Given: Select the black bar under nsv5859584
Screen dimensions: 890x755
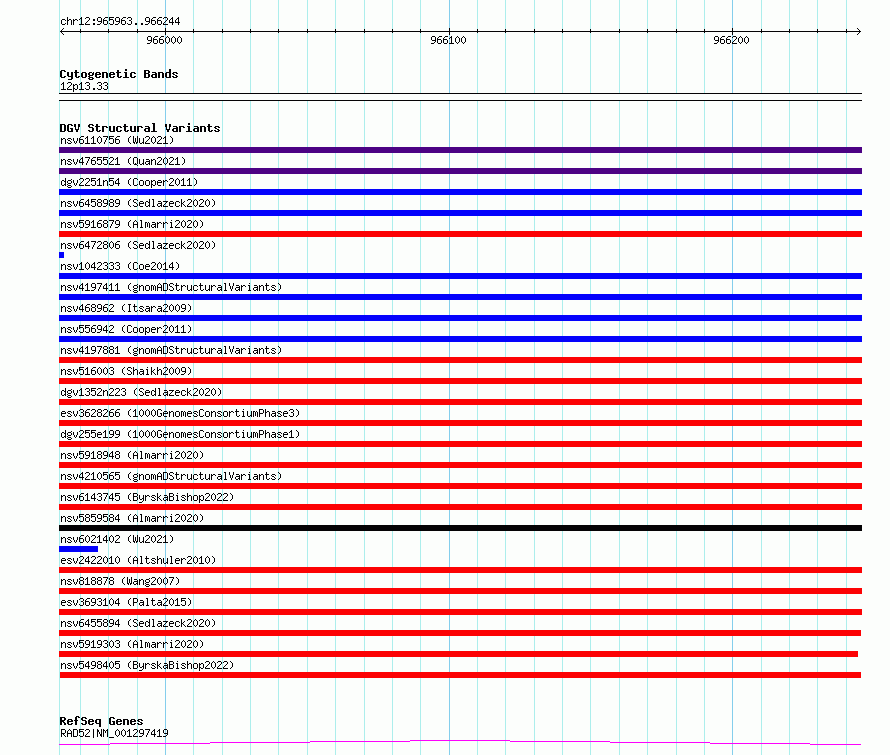Looking at the screenshot, I should 460,528.
